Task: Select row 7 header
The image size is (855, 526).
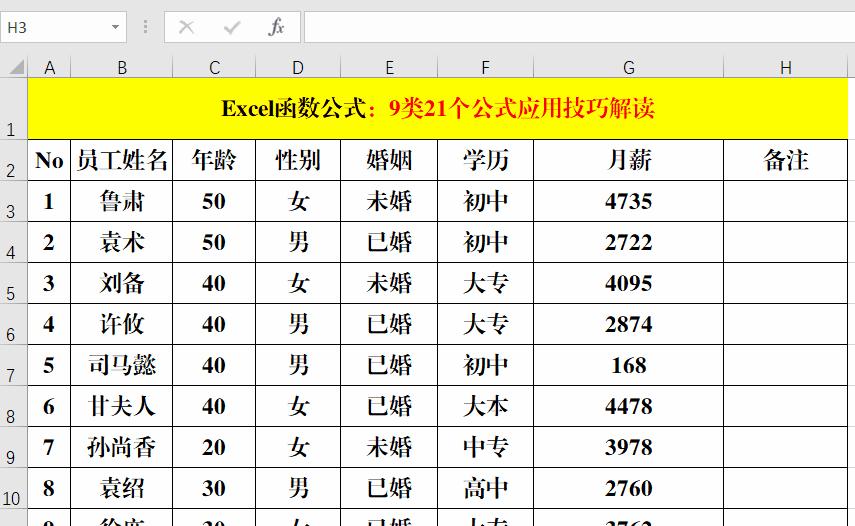Action: tap(14, 365)
